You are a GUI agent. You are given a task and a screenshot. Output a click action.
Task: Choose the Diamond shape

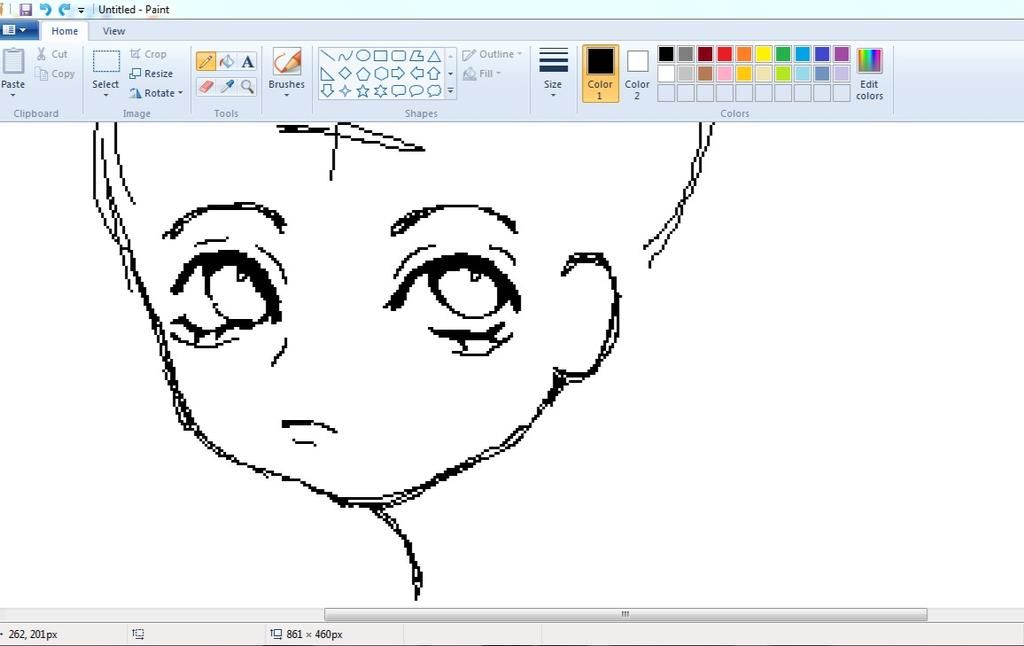(x=345, y=73)
